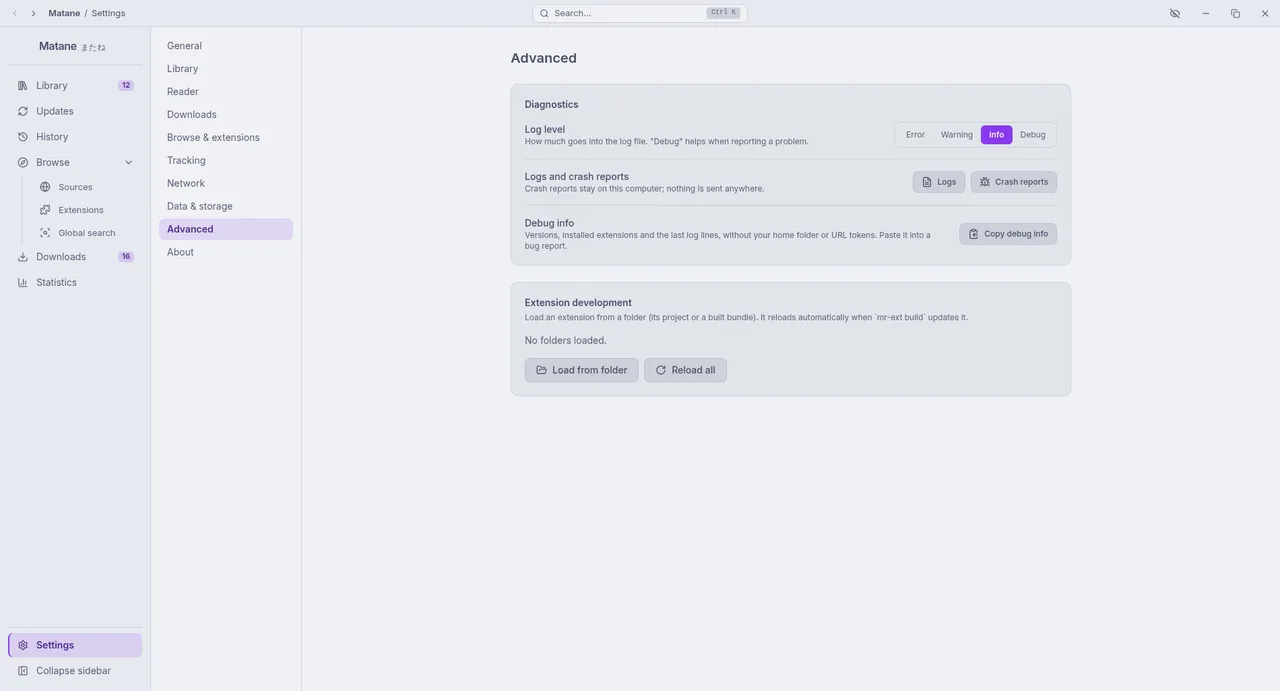Viewport: 1280px width, 691px height.
Task: Open History page
Action: 75,137
